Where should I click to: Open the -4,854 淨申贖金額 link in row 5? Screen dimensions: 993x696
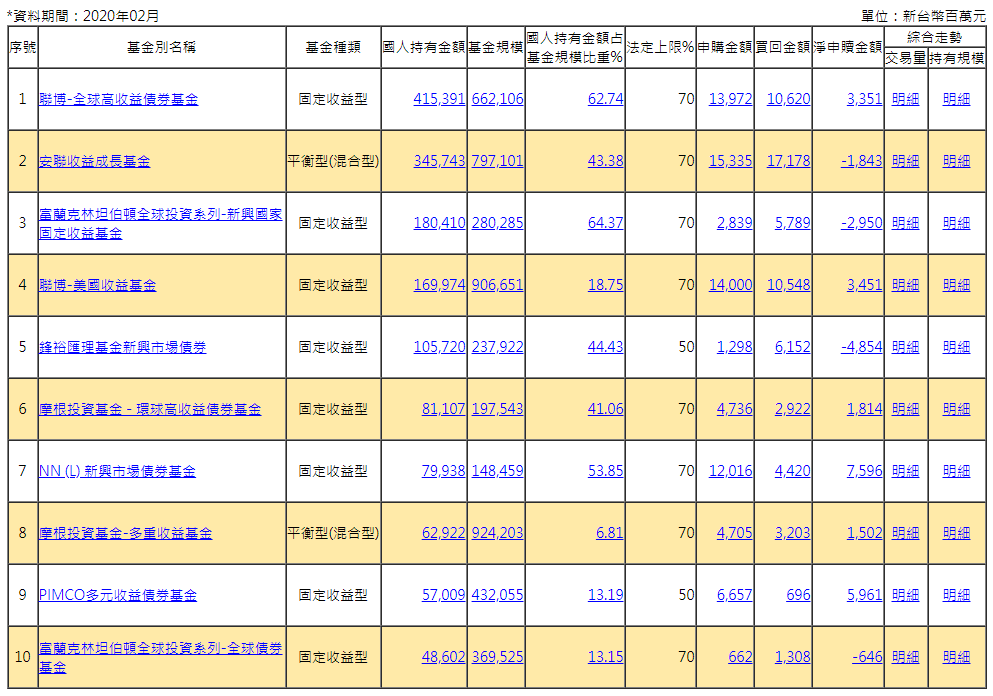point(862,347)
